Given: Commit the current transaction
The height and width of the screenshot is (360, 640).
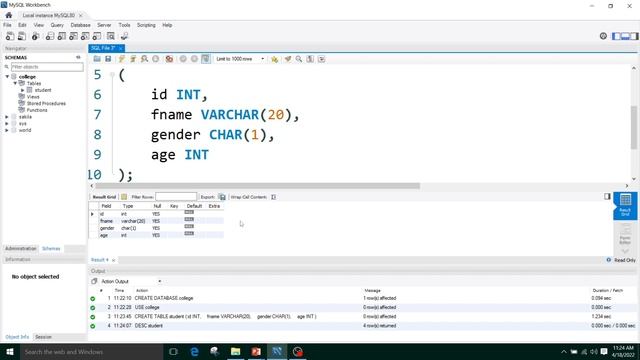Looking at the screenshot, I should click(x=183, y=59).
